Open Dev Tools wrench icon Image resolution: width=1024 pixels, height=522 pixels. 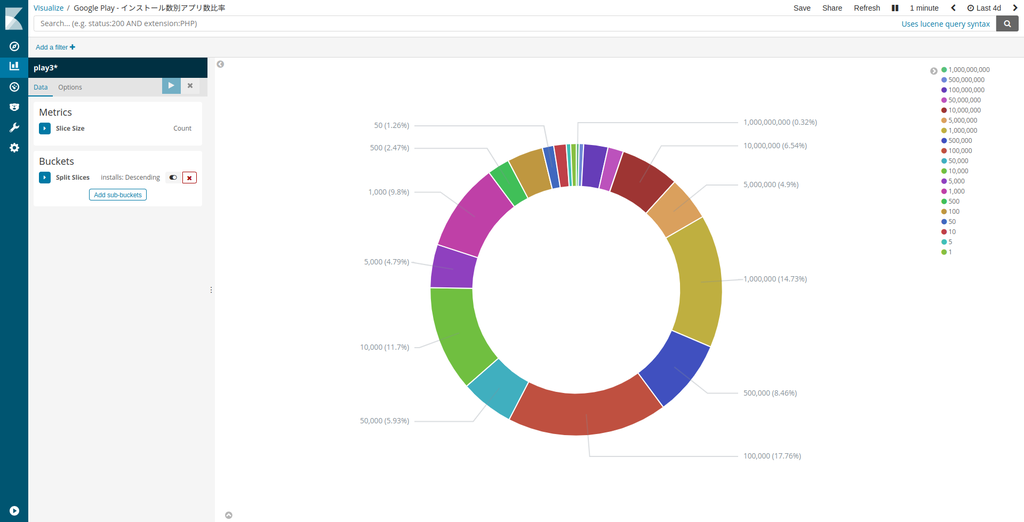[x=14, y=127]
